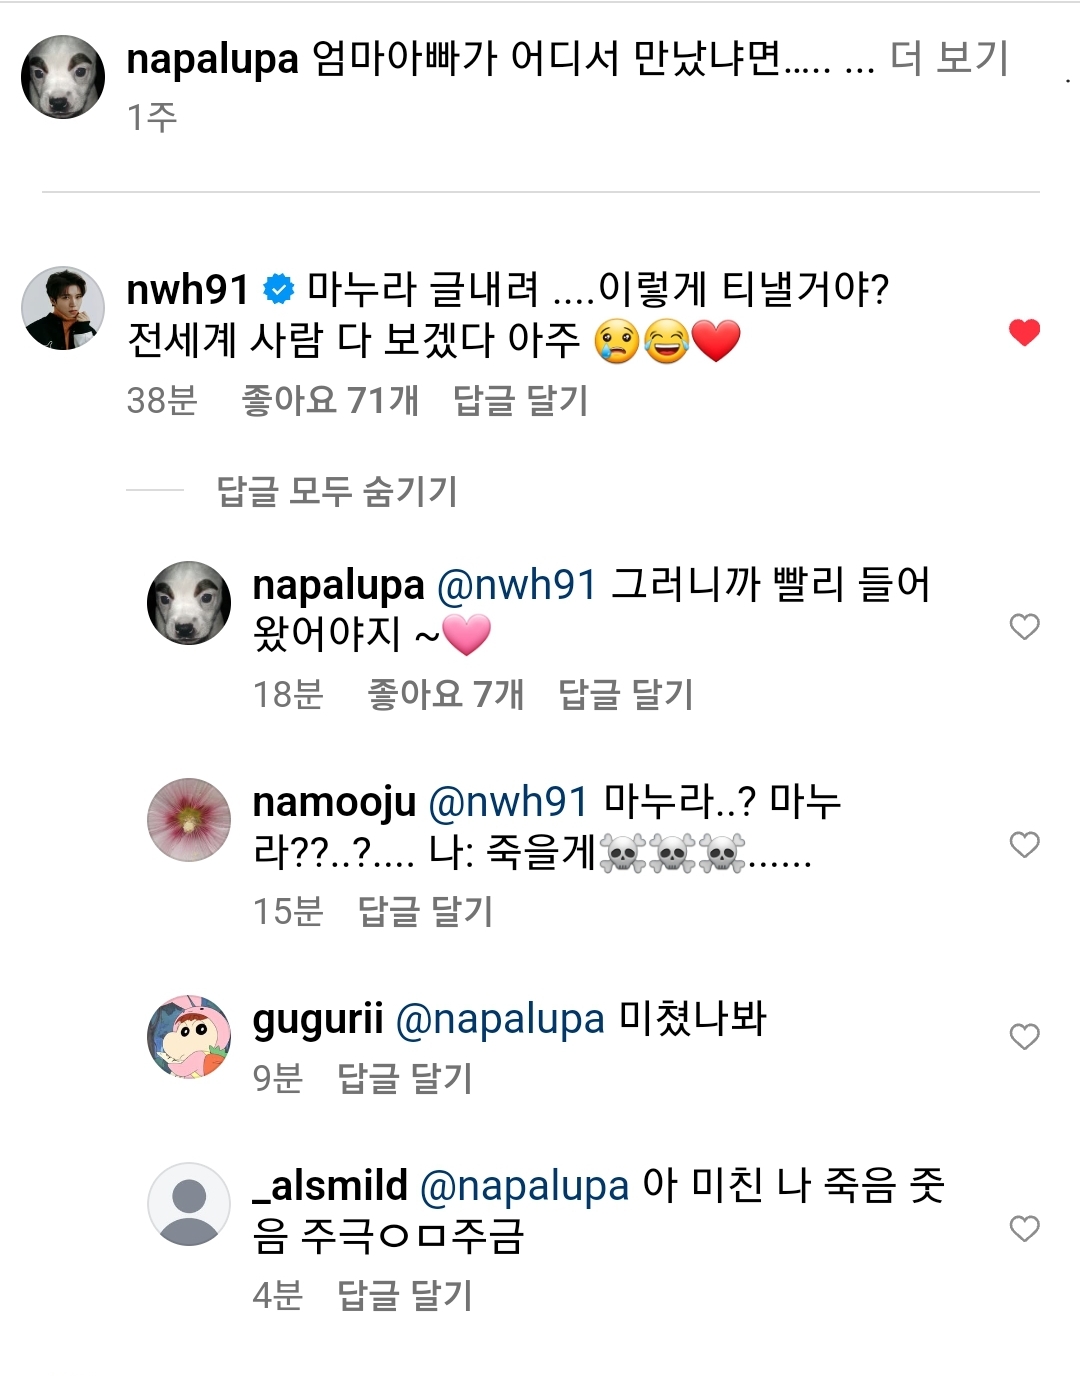Open the _alsmild username link
The height and width of the screenshot is (1376, 1080).
(x=330, y=1187)
